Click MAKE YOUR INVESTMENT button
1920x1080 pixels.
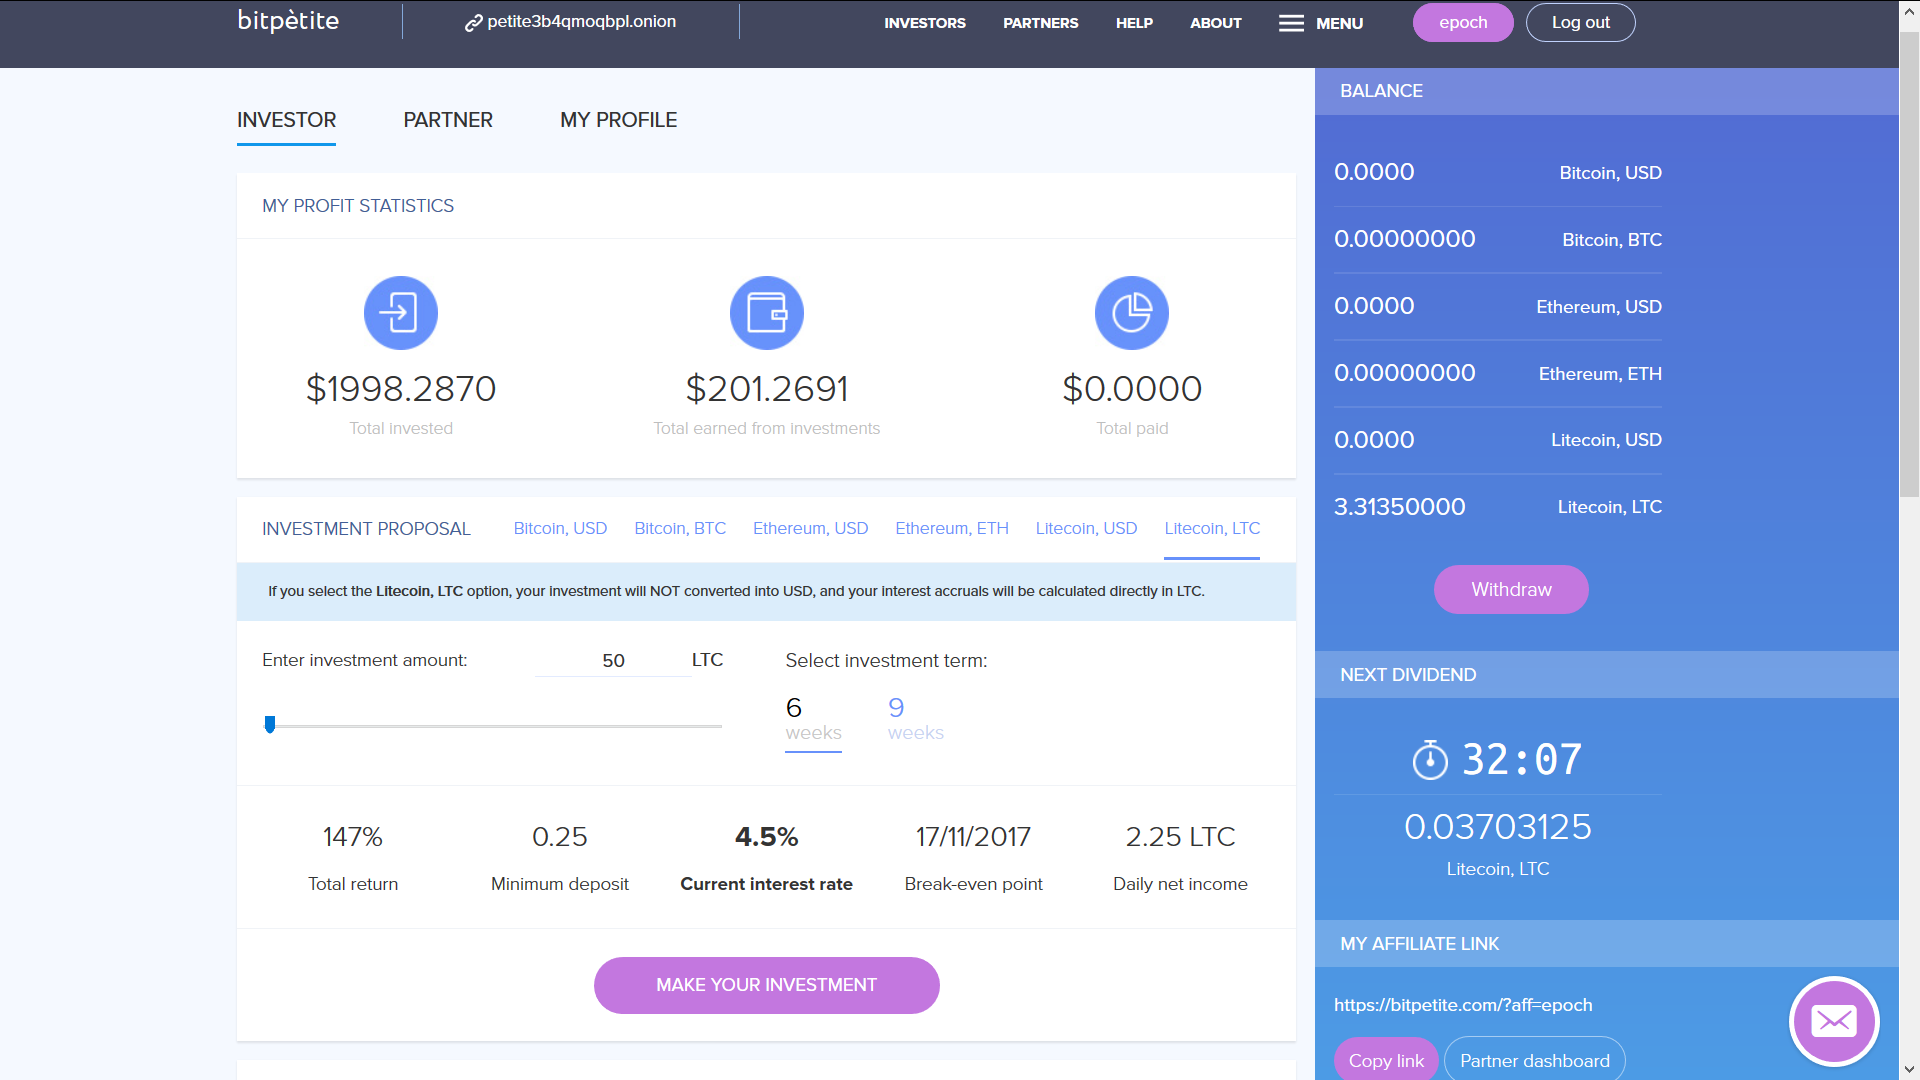tap(767, 985)
